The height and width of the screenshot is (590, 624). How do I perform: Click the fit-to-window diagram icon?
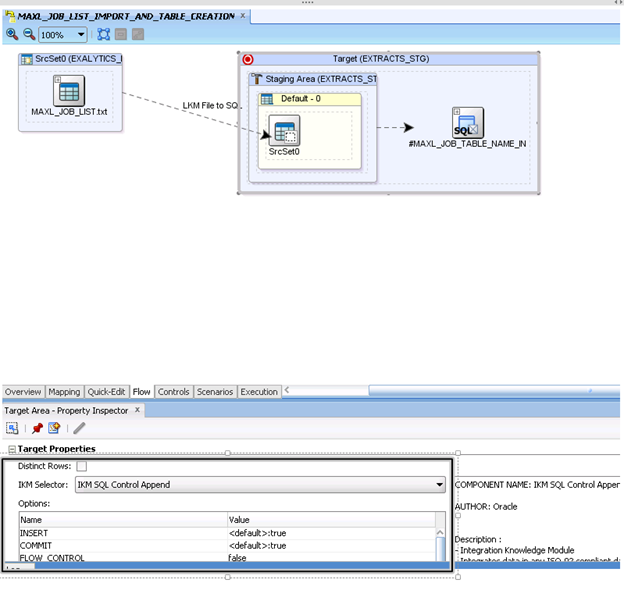click(x=103, y=34)
